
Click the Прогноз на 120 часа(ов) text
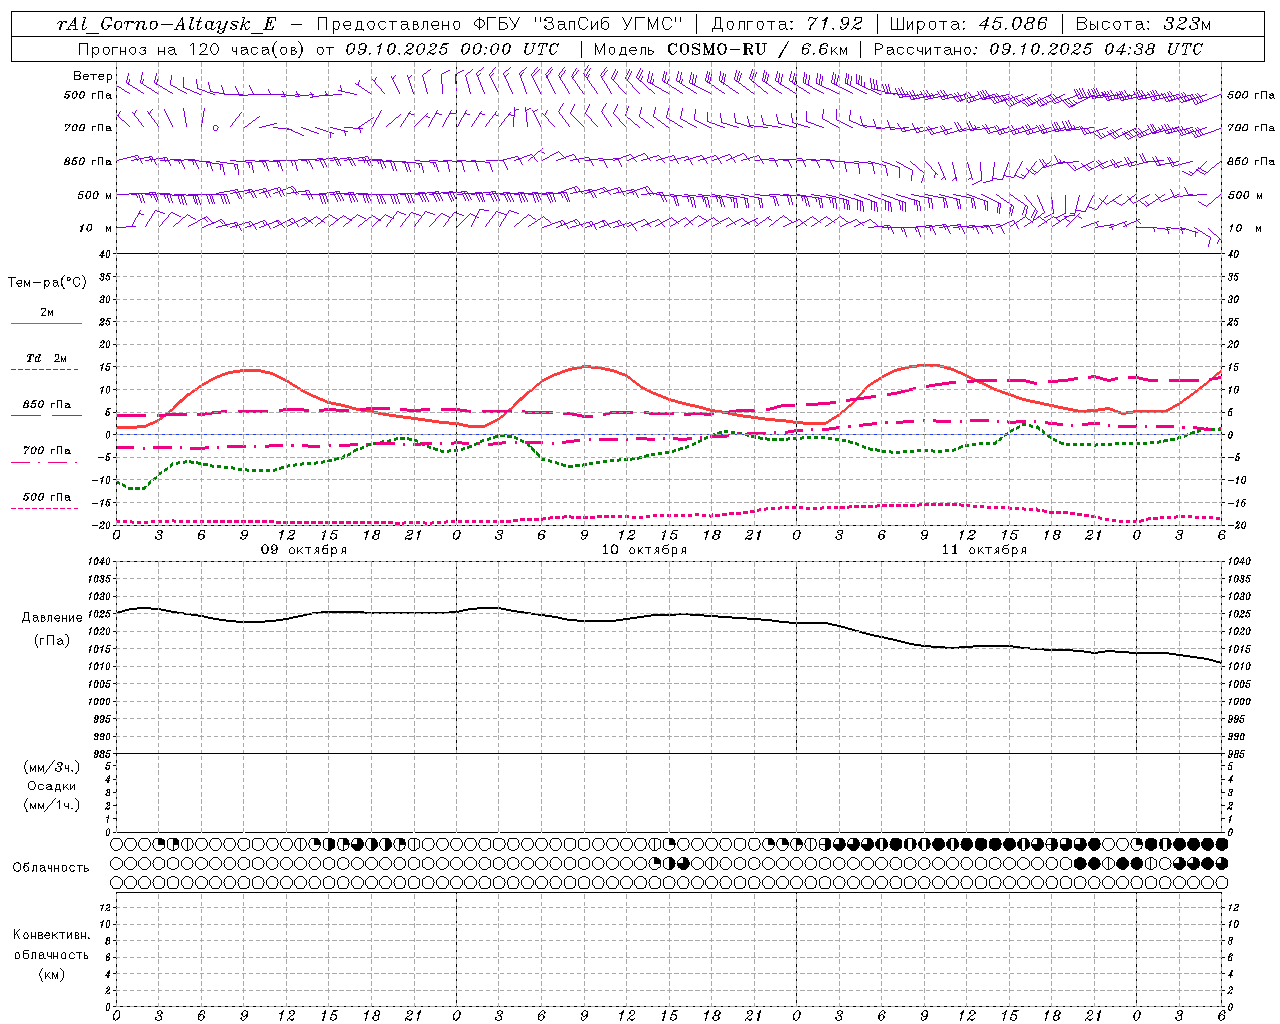pos(192,49)
